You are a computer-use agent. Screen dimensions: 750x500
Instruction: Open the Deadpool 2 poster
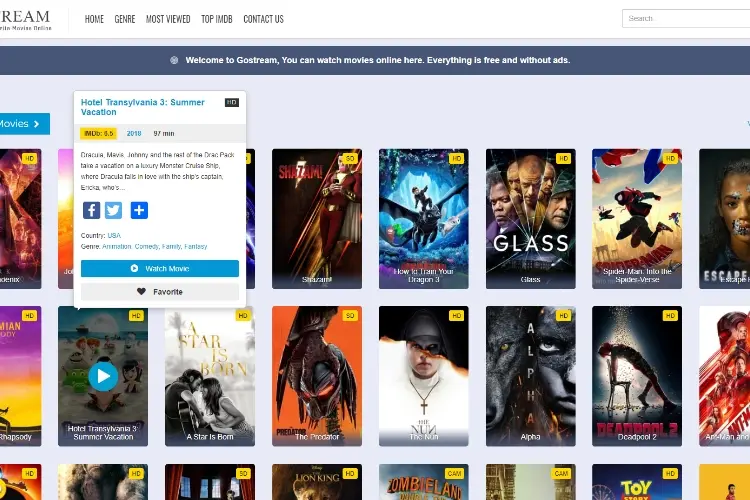coord(637,376)
